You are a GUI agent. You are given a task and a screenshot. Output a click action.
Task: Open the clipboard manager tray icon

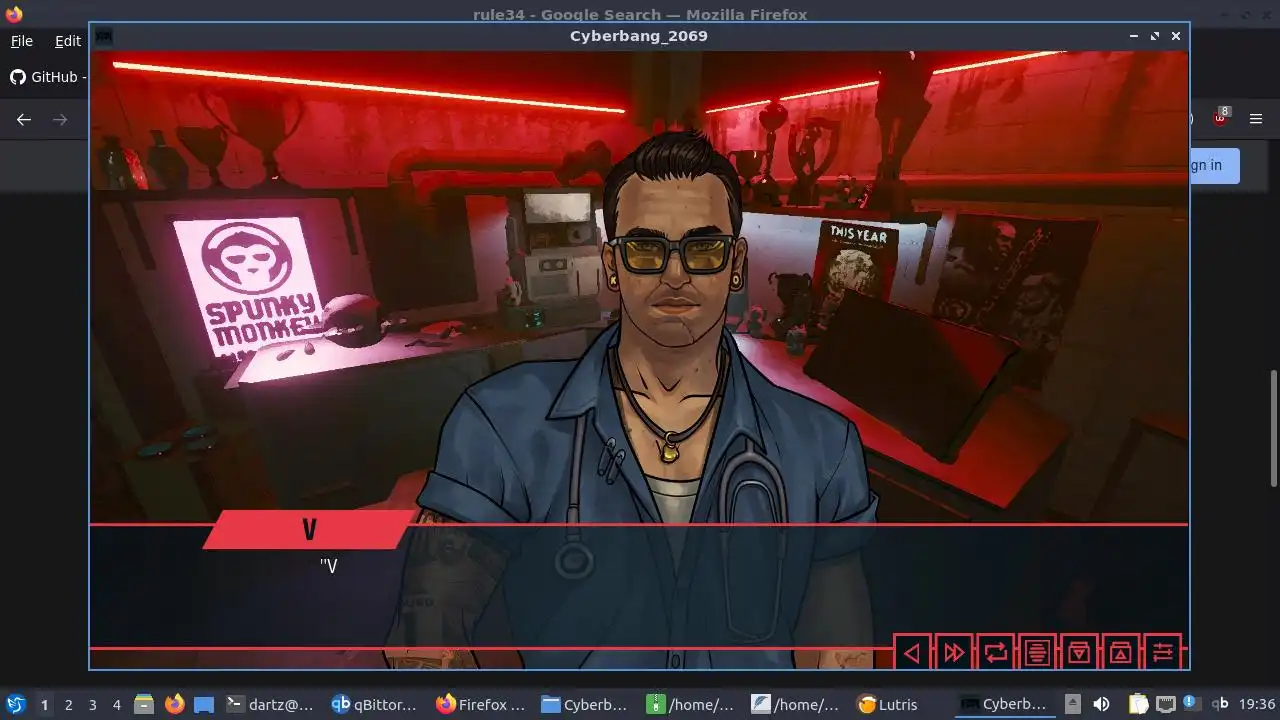point(1138,704)
